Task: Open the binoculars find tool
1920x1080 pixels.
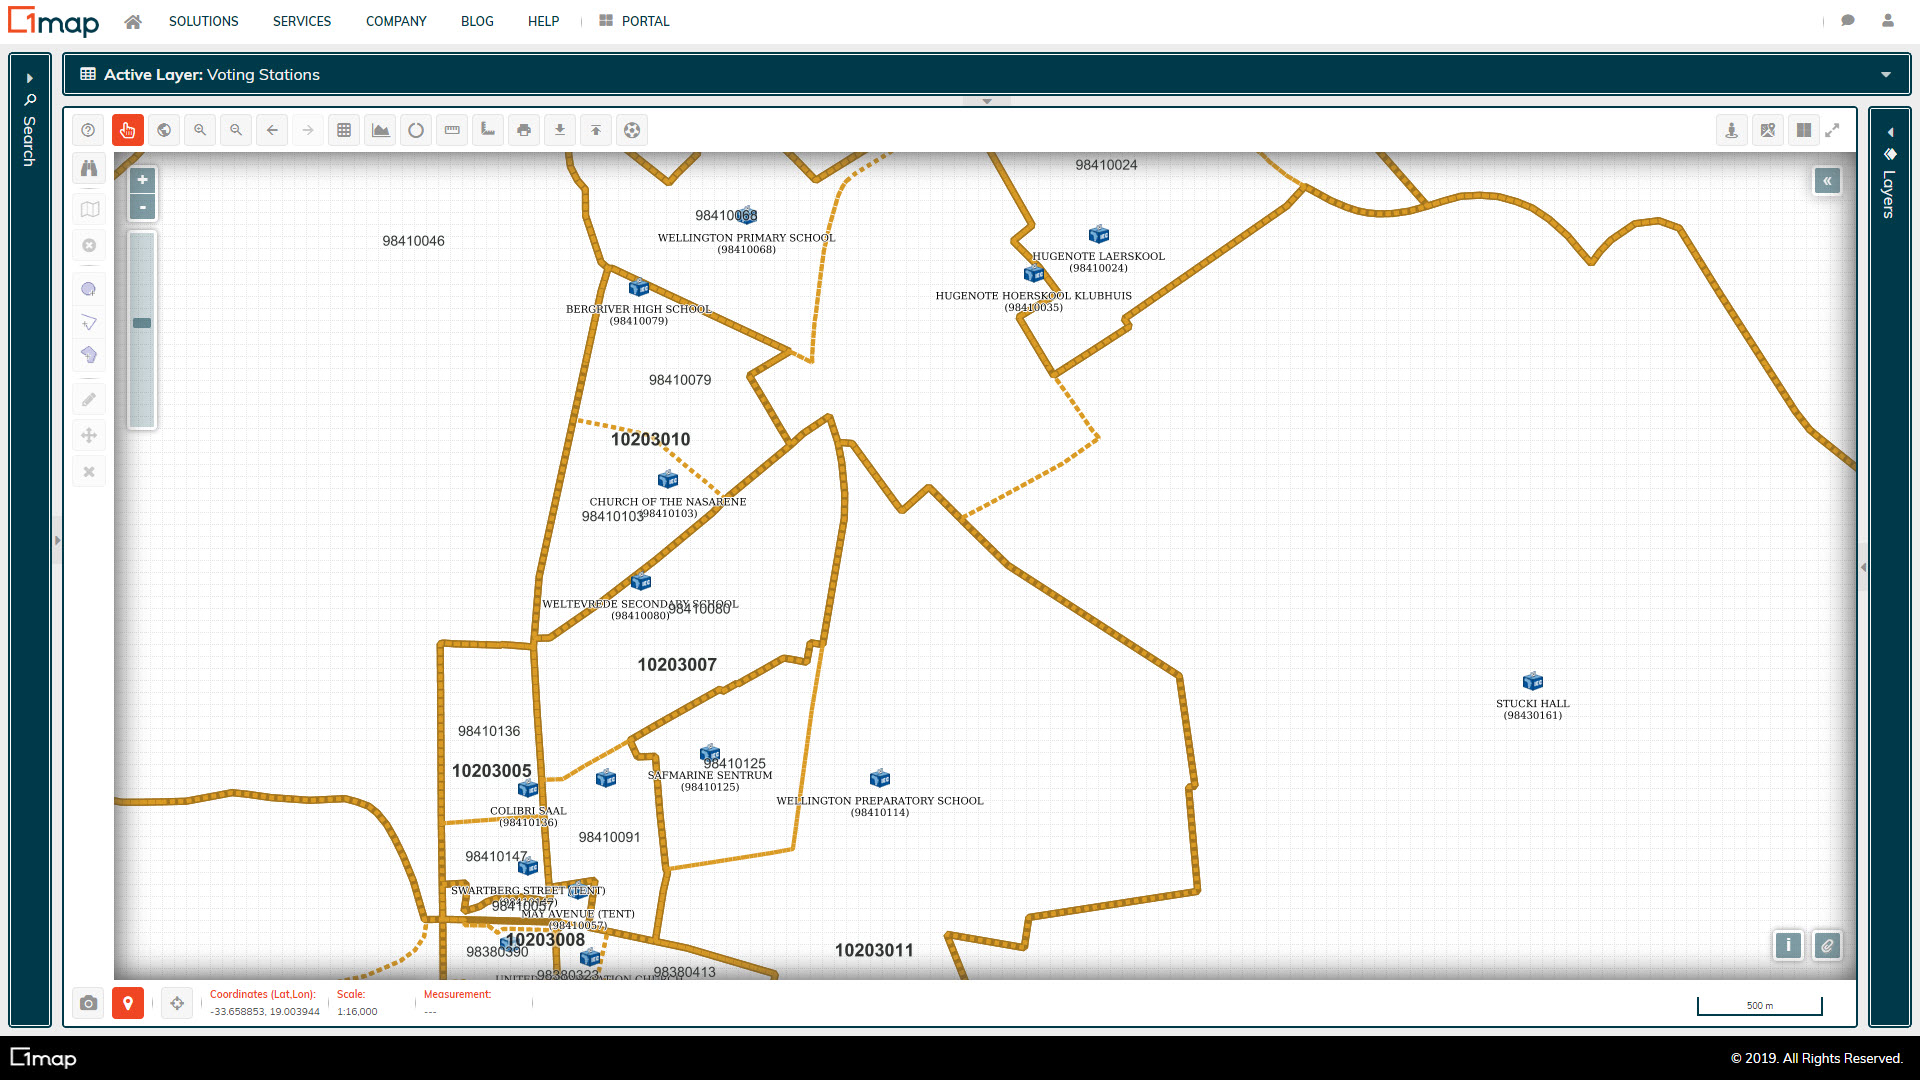Action: point(89,168)
